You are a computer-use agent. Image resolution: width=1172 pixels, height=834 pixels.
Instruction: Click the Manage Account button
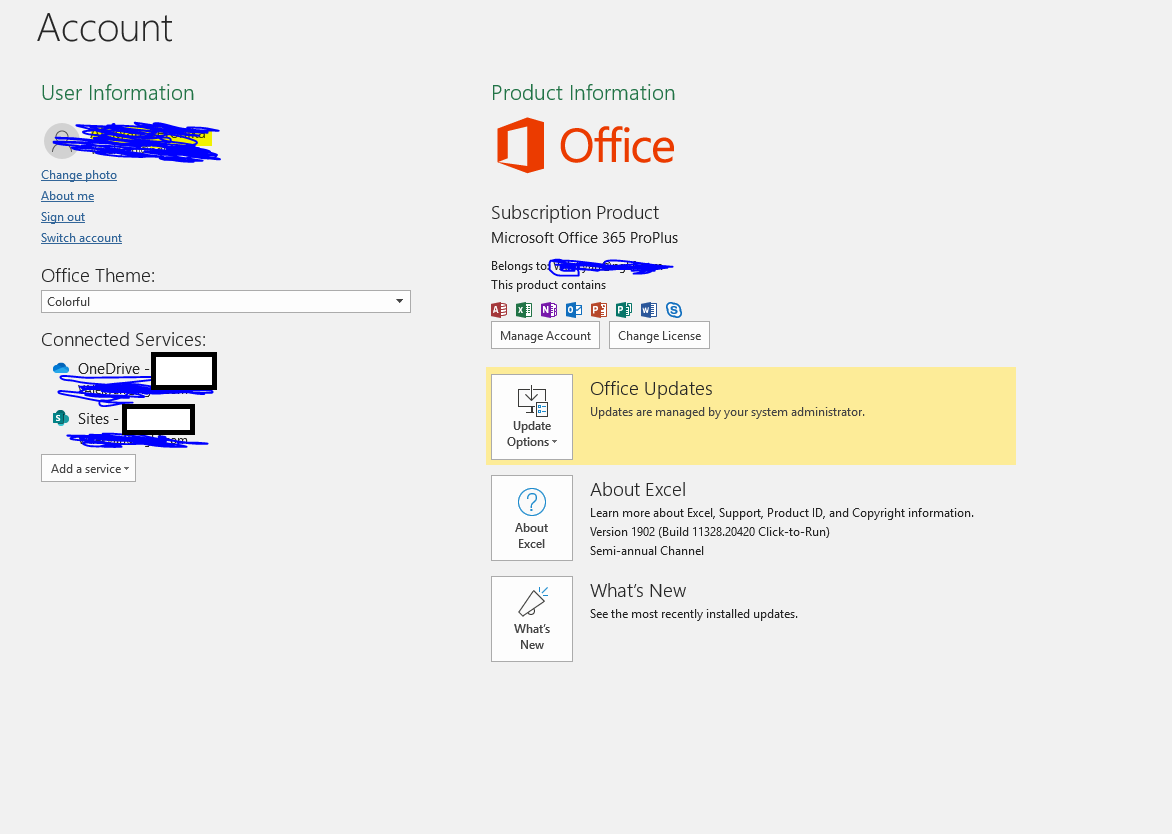pyautogui.click(x=545, y=336)
